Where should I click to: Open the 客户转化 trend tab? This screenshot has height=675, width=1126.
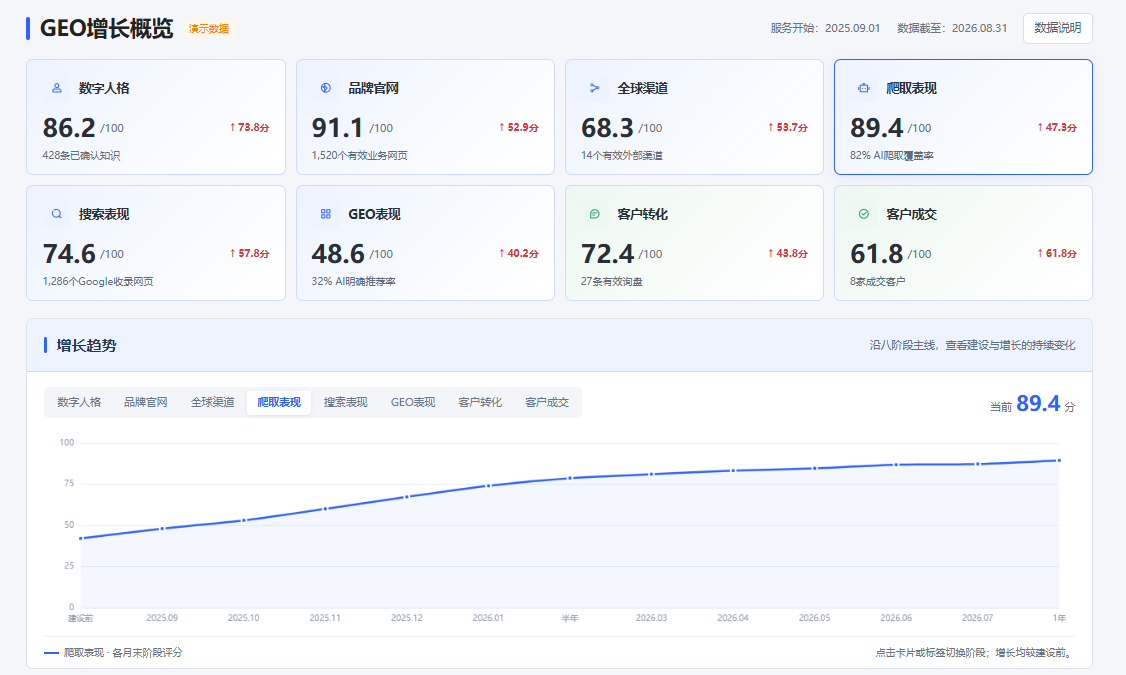(x=480, y=402)
